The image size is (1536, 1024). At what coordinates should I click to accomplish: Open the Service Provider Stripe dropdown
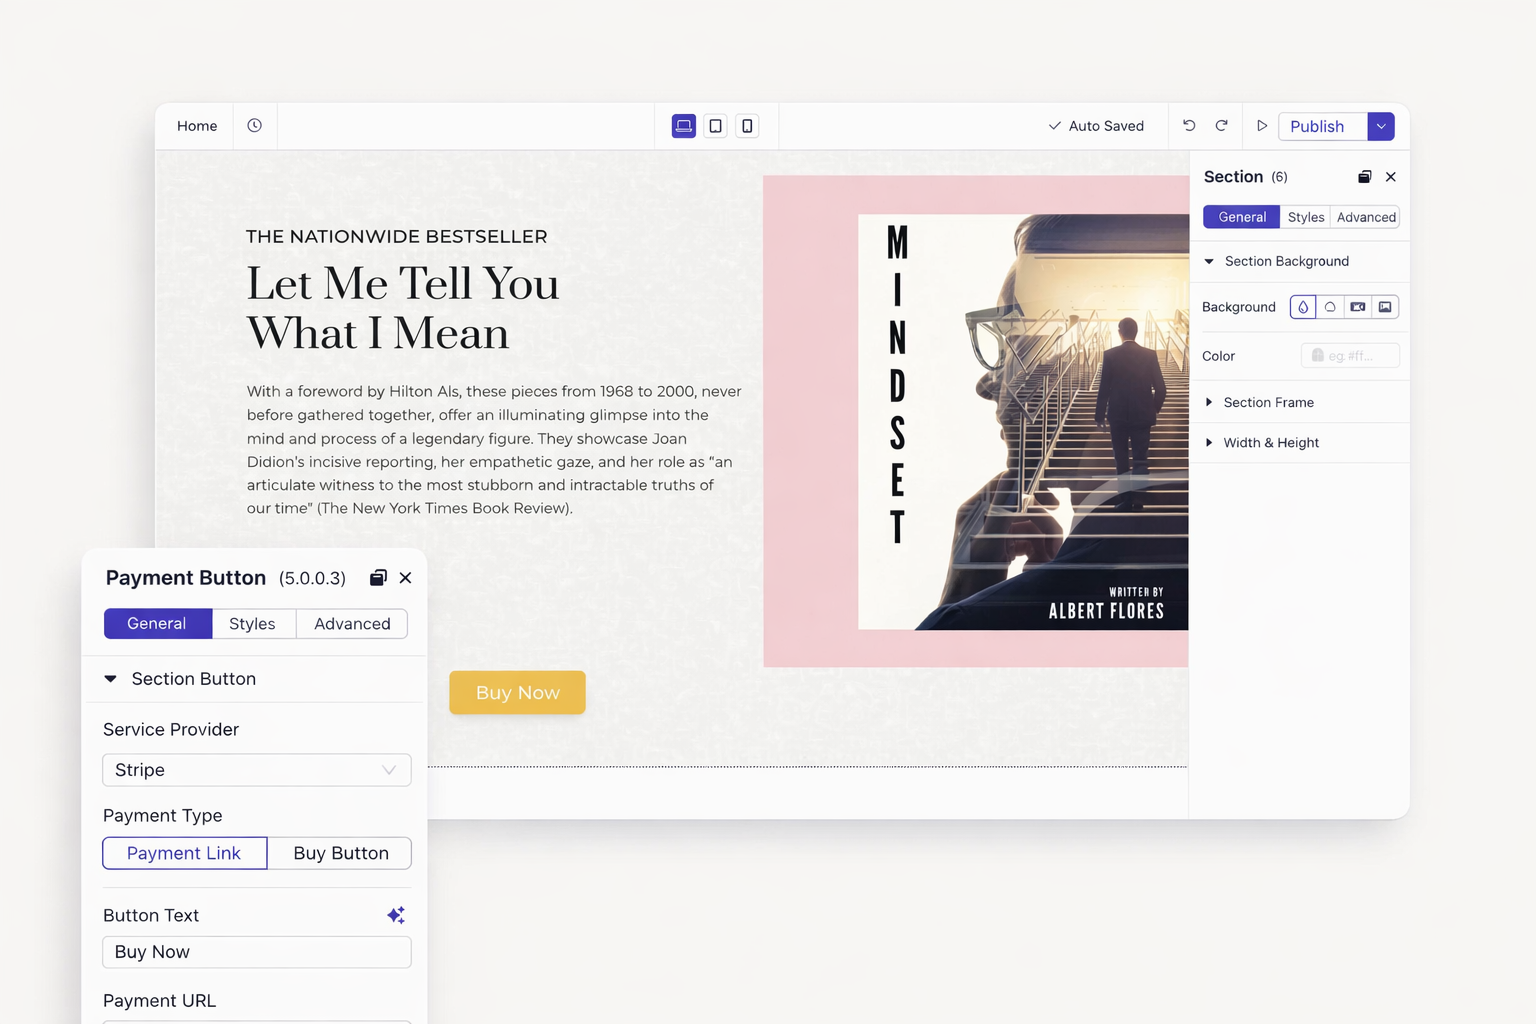pos(257,770)
